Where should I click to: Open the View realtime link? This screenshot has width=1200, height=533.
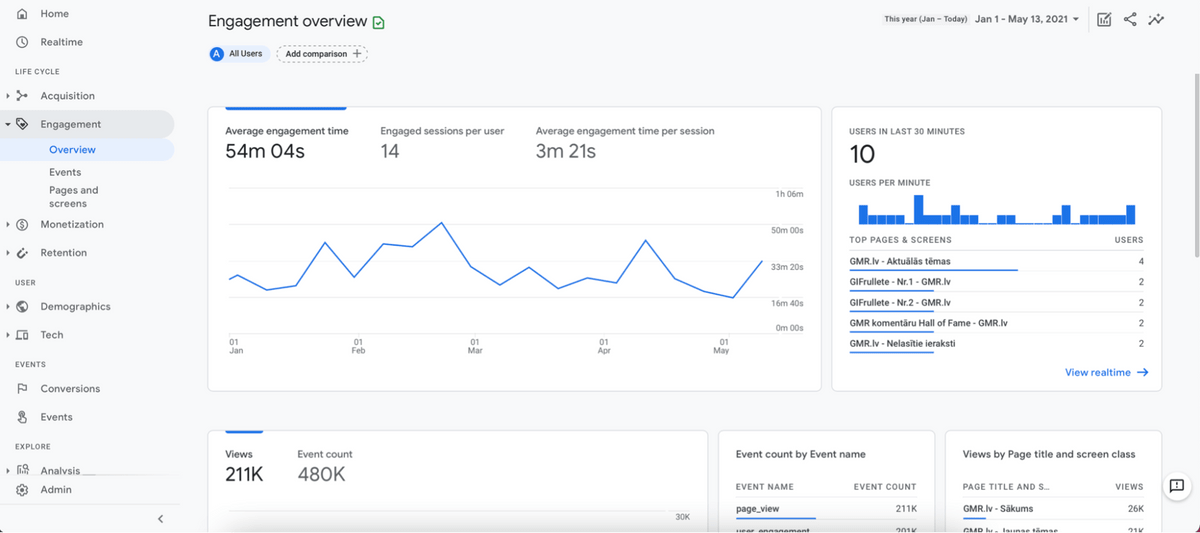coord(1107,372)
